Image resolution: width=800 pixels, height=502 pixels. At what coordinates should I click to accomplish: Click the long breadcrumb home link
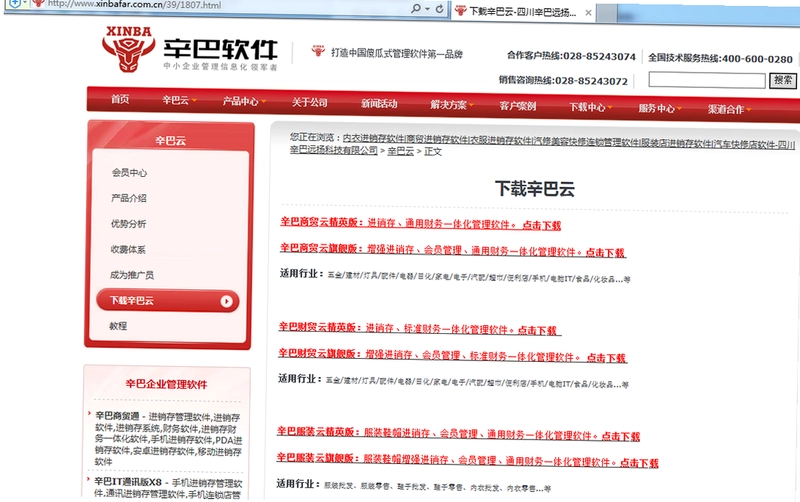click(x=542, y=144)
